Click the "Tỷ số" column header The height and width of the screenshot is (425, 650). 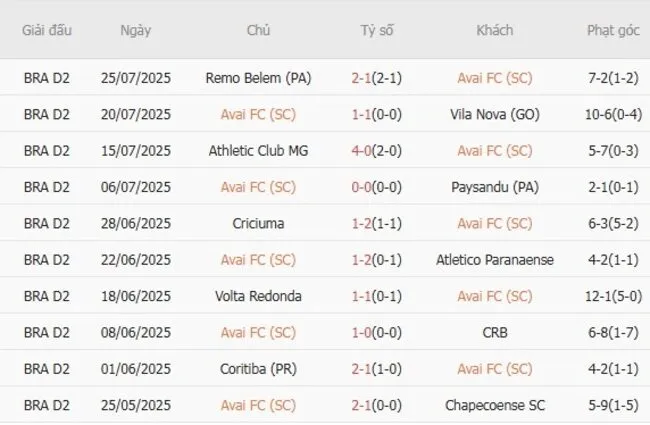click(x=377, y=30)
